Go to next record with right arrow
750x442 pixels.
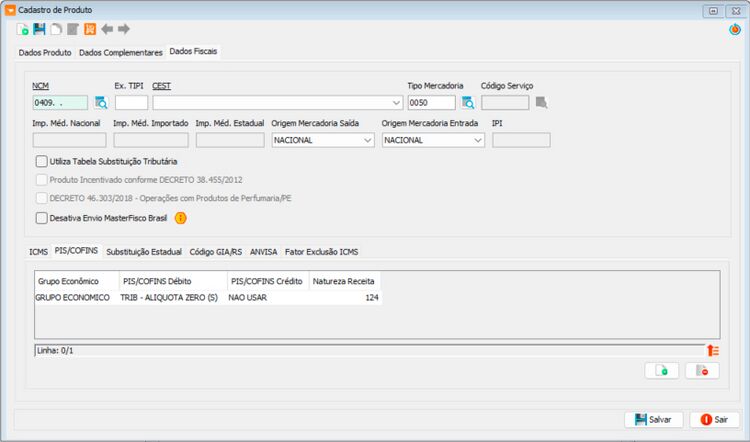click(124, 29)
